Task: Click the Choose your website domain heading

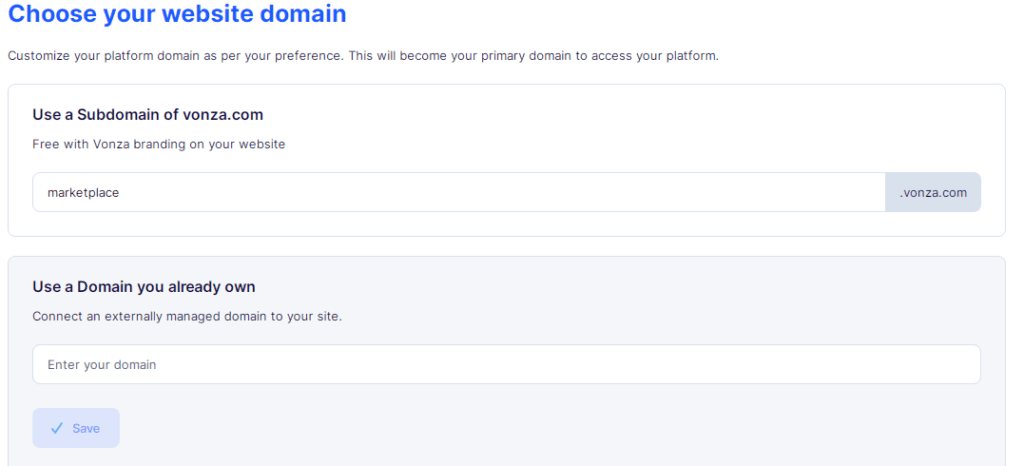Action: coord(176,13)
